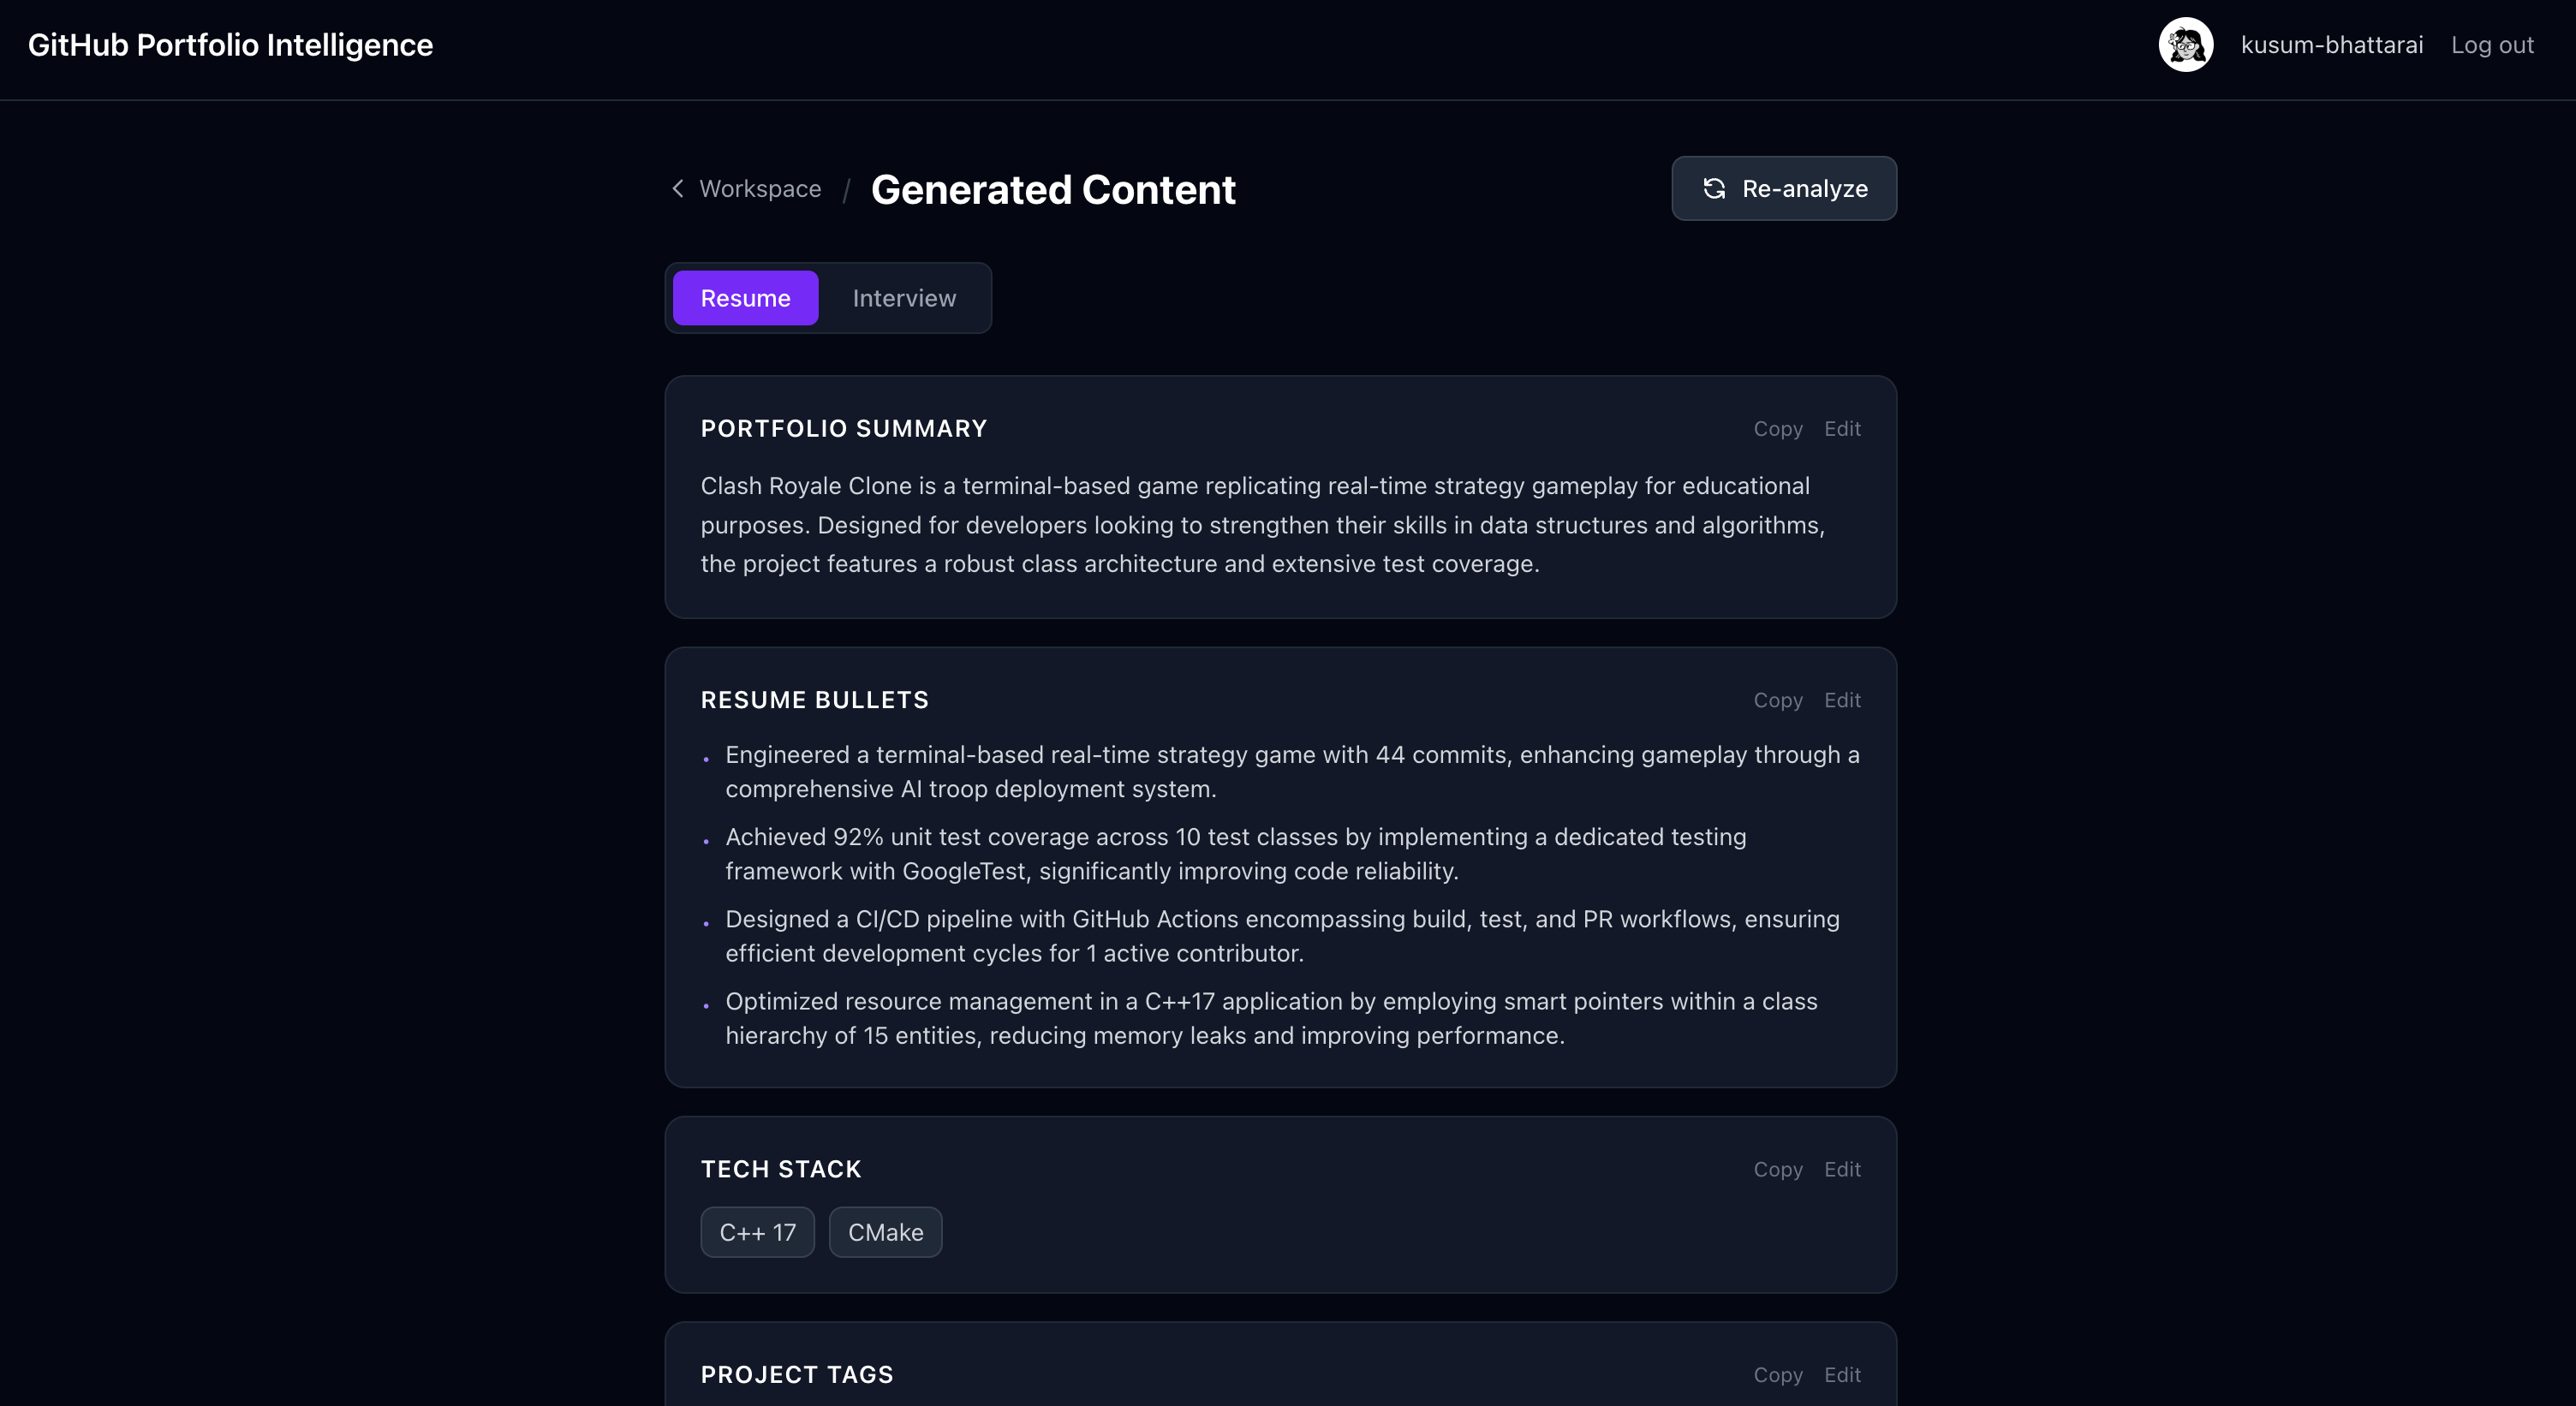The image size is (2576, 1406).
Task: Open the kusum-bhattarai profile avatar
Action: click(x=2184, y=44)
